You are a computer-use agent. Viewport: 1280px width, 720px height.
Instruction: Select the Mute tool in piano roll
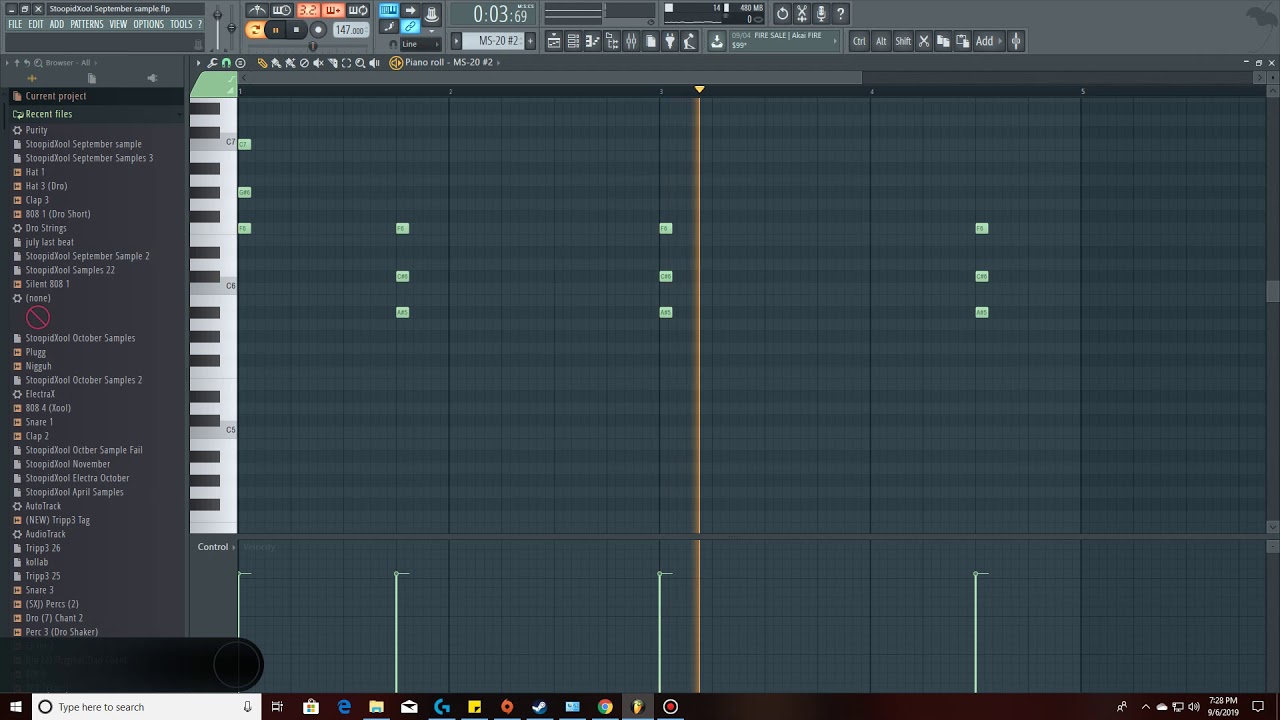click(318, 62)
